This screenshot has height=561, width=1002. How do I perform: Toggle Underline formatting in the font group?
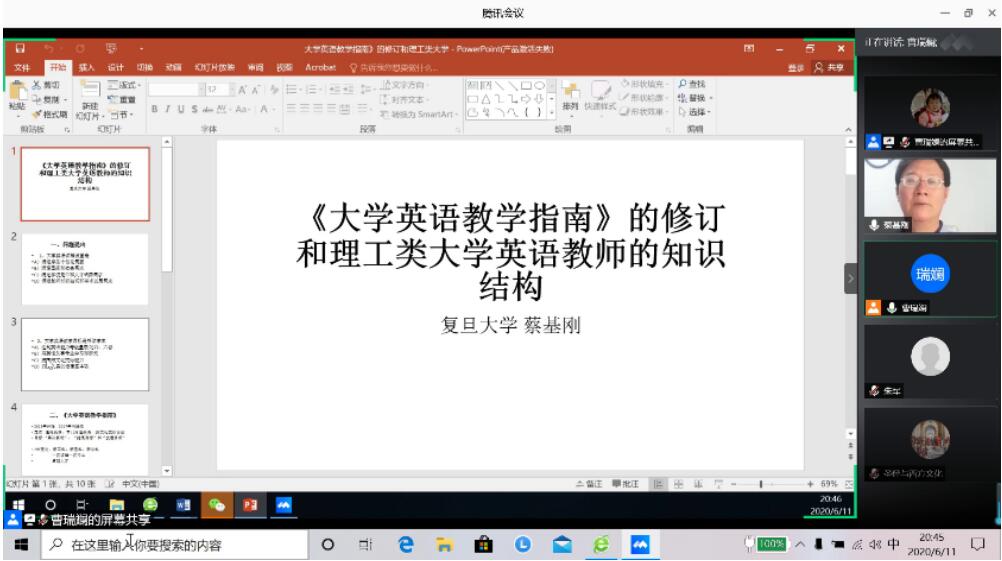(180, 109)
